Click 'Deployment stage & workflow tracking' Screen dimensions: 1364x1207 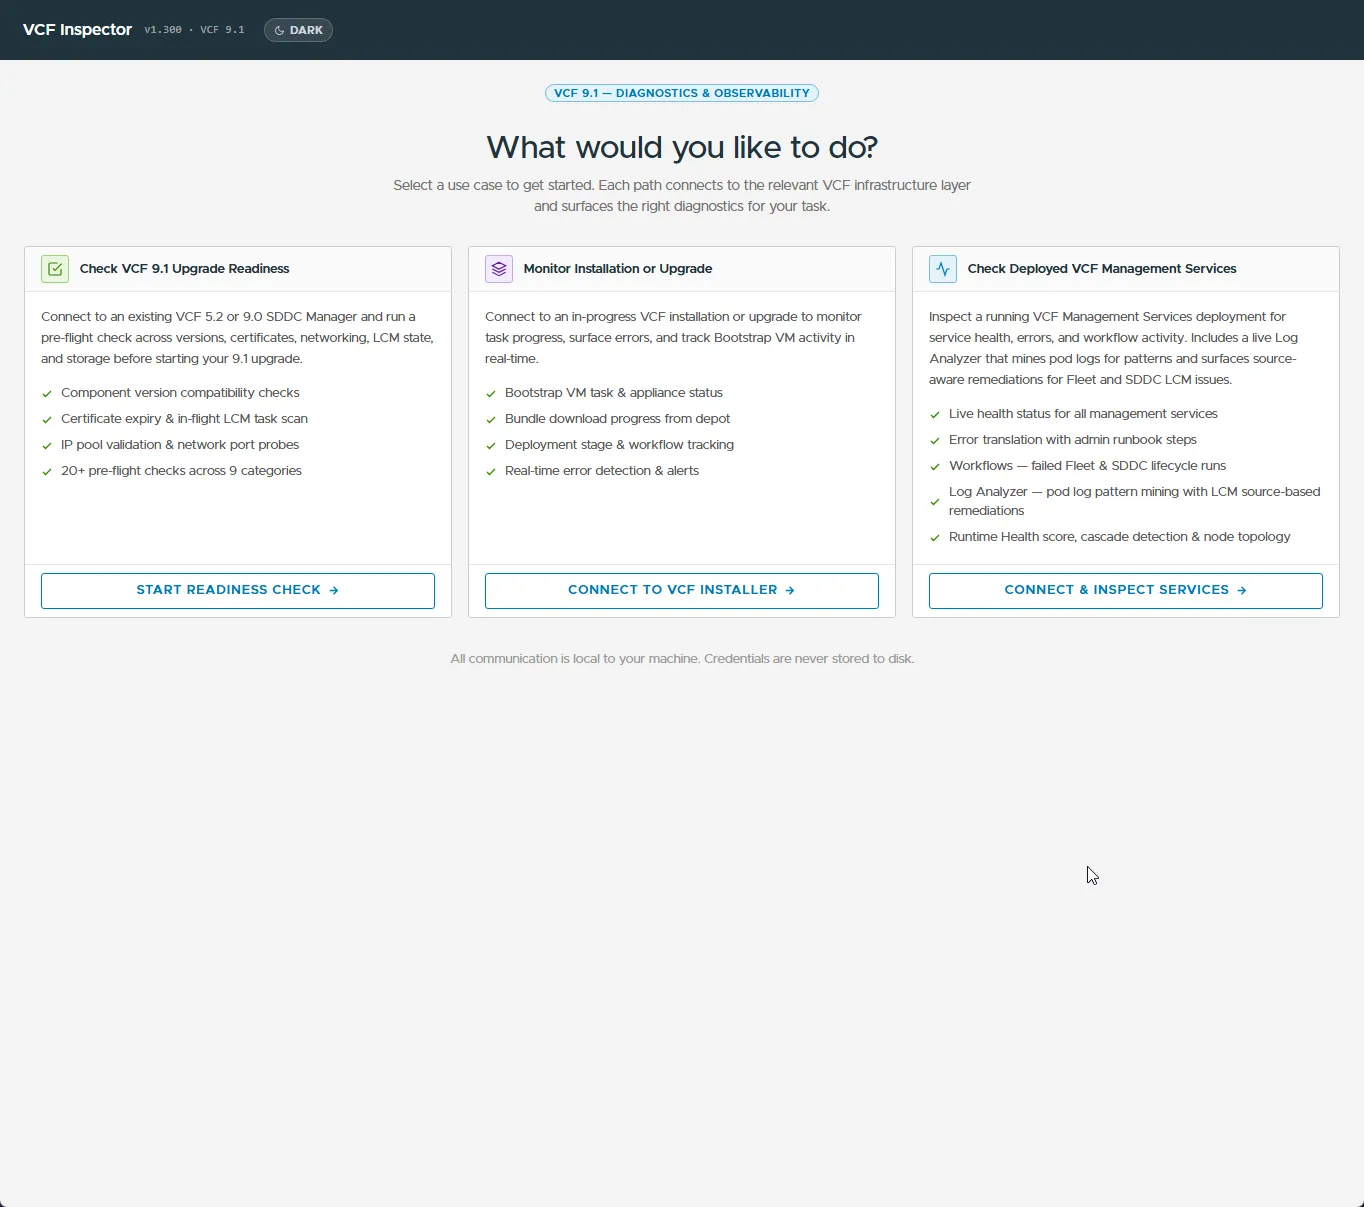click(x=619, y=445)
